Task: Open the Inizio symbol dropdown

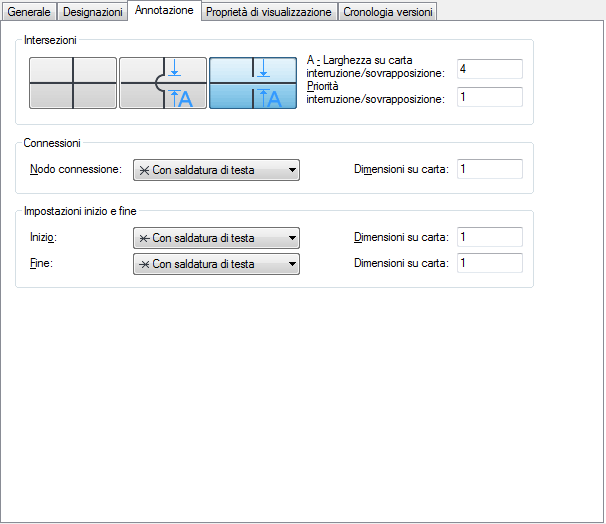Action: click(x=216, y=238)
